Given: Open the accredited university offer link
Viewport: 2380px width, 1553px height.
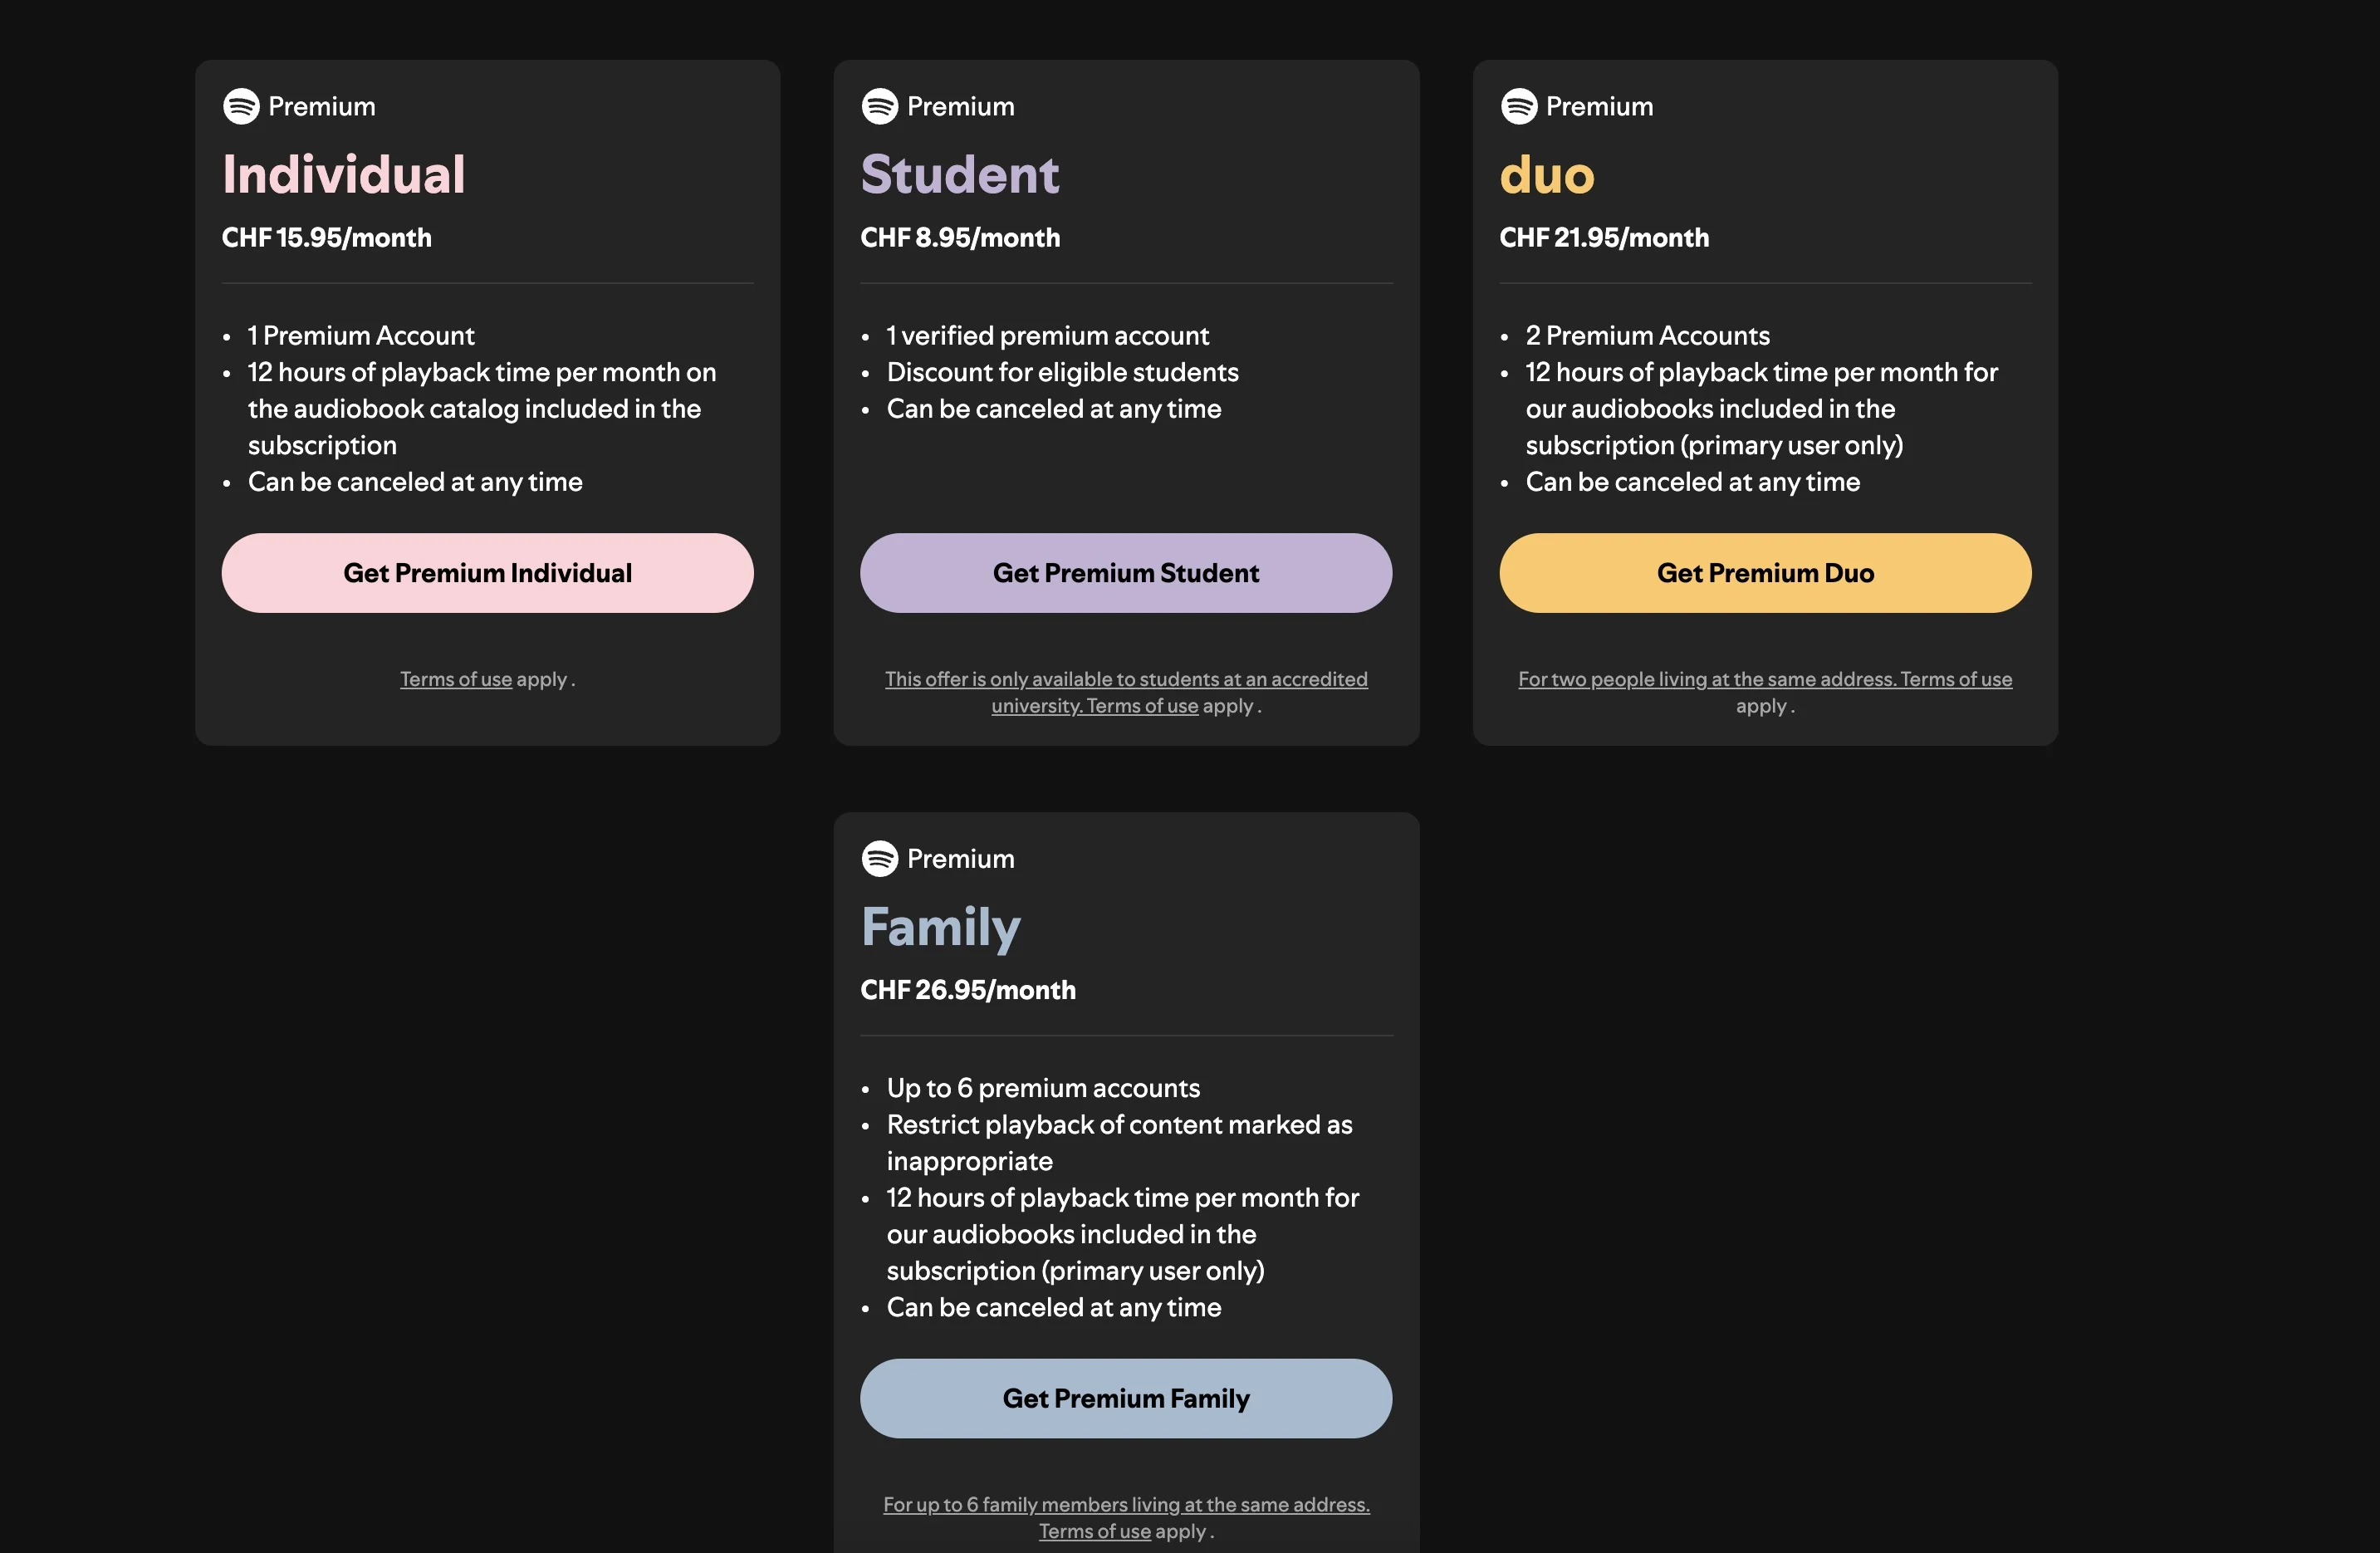Looking at the screenshot, I should click(x=1125, y=679).
